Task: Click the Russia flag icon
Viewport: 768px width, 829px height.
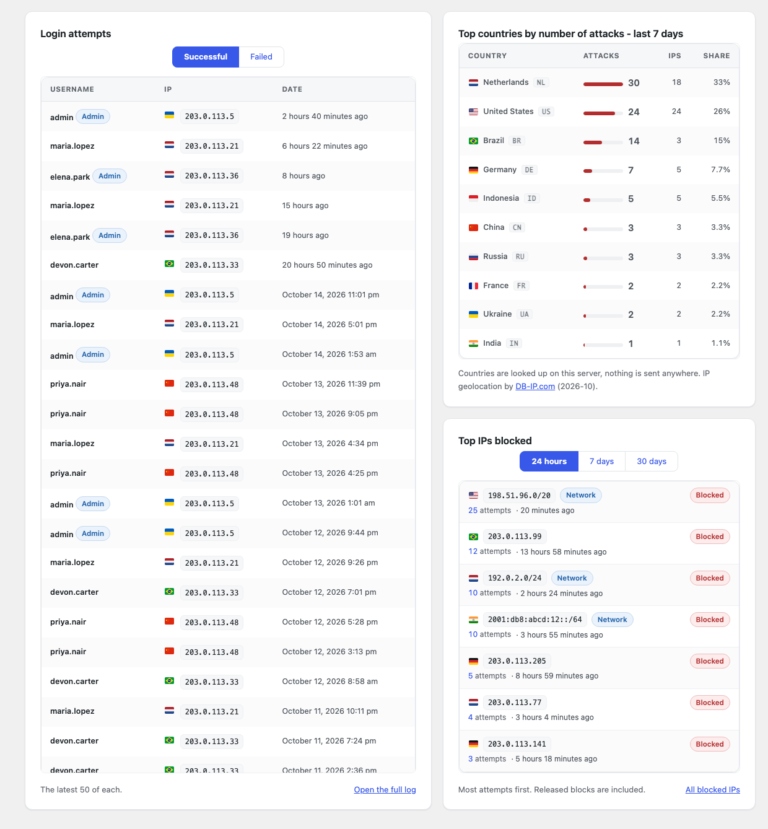Action: pos(474,256)
